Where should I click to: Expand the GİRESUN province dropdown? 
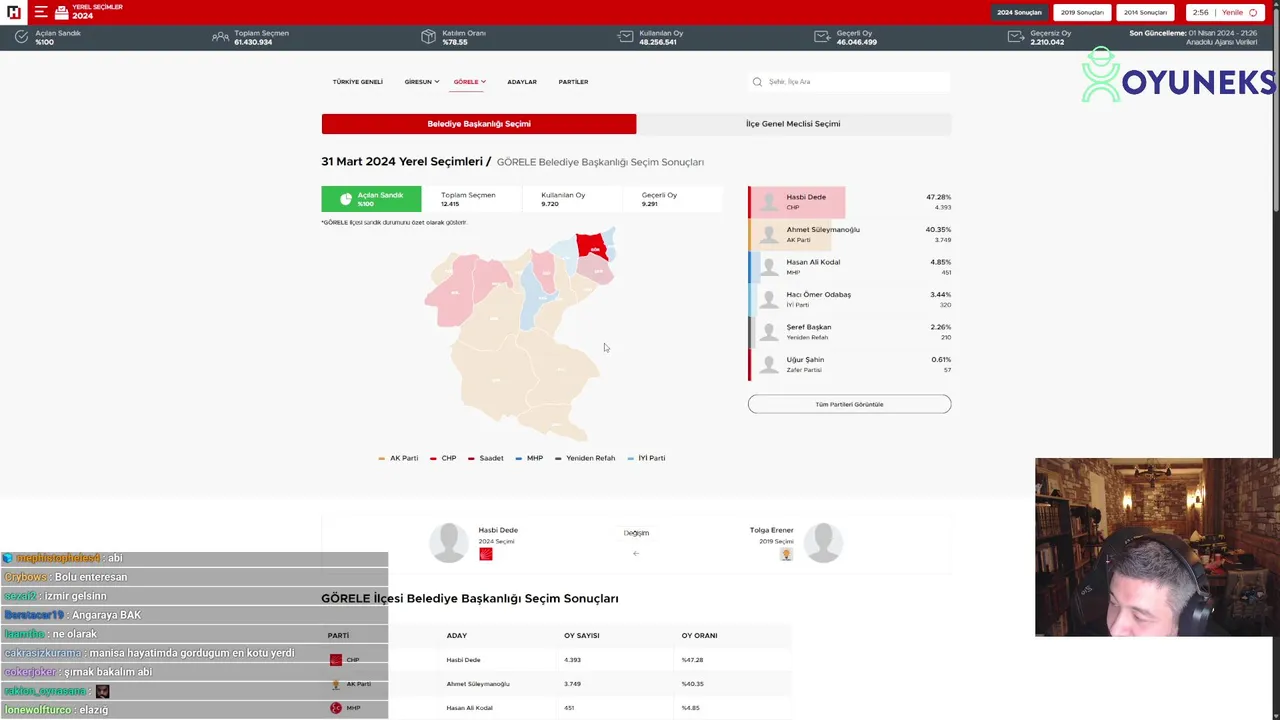click(x=422, y=82)
